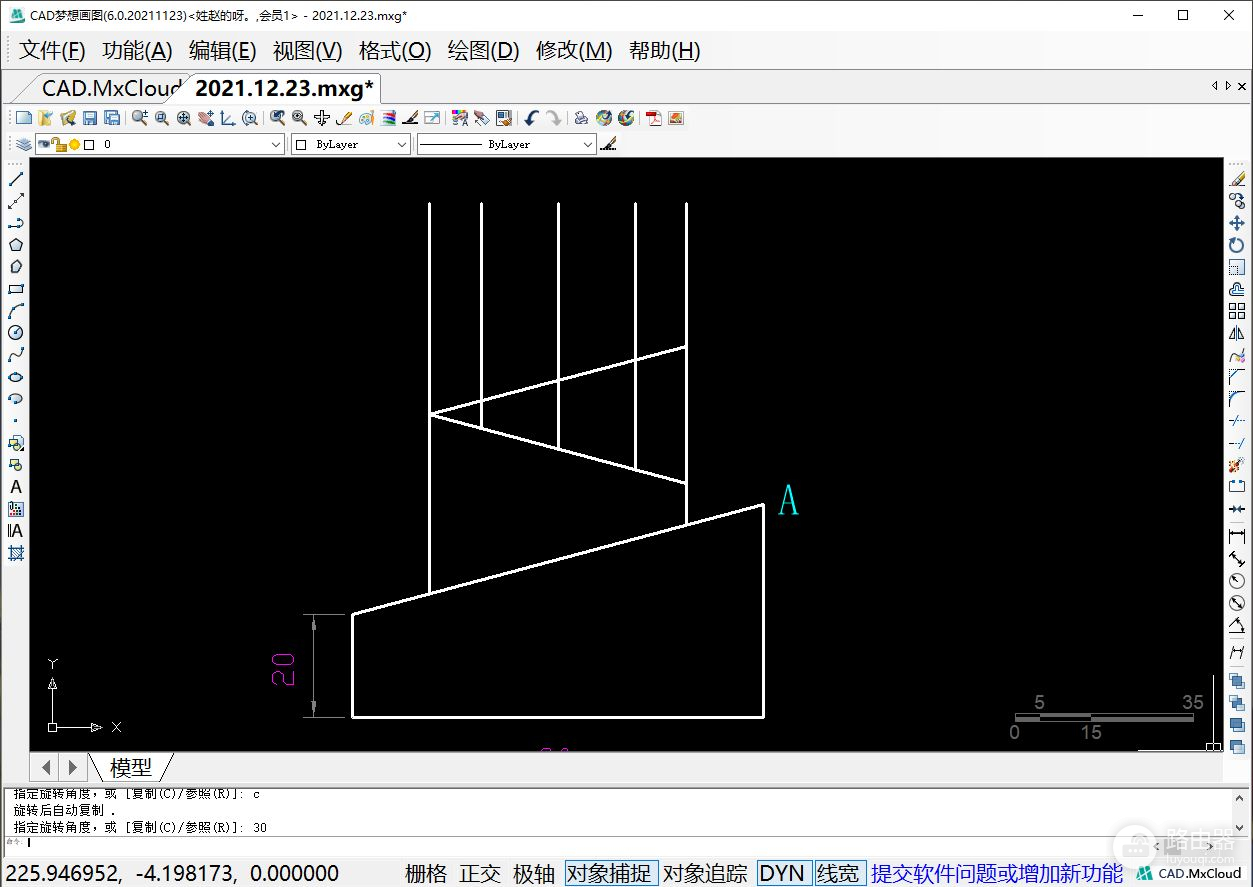Viewport: 1253px width, 887px height.
Task: Activate the Rotate tool in right toolbar
Action: tap(1237, 245)
